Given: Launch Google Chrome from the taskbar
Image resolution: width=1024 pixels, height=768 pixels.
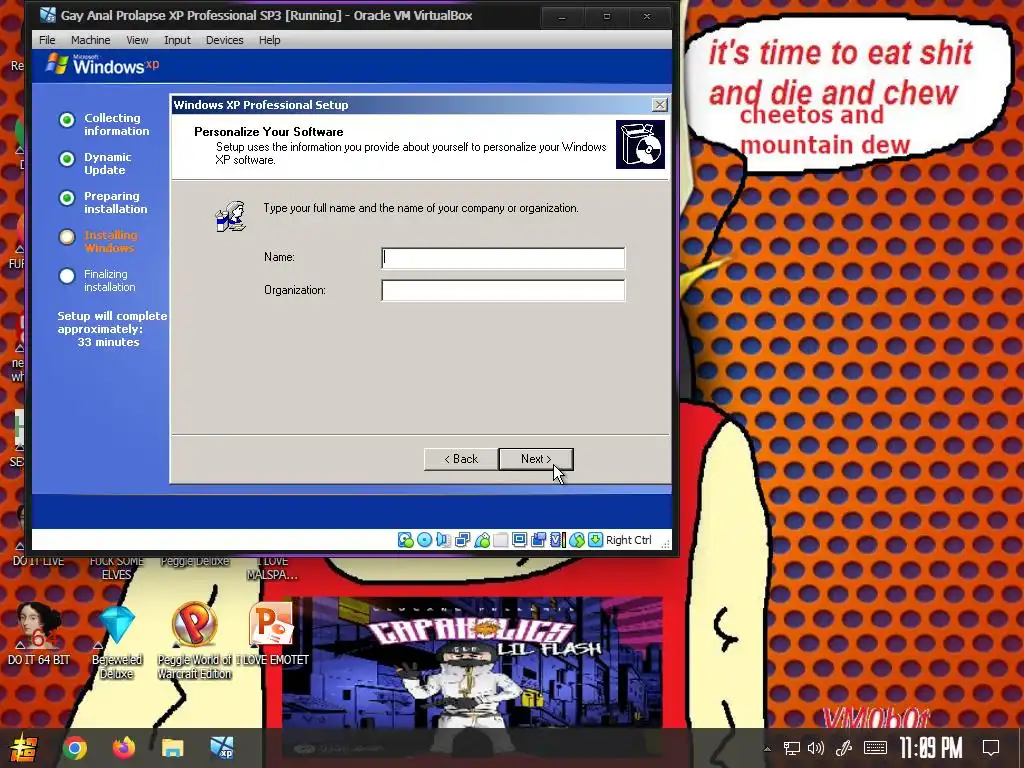Looking at the screenshot, I should (x=74, y=748).
